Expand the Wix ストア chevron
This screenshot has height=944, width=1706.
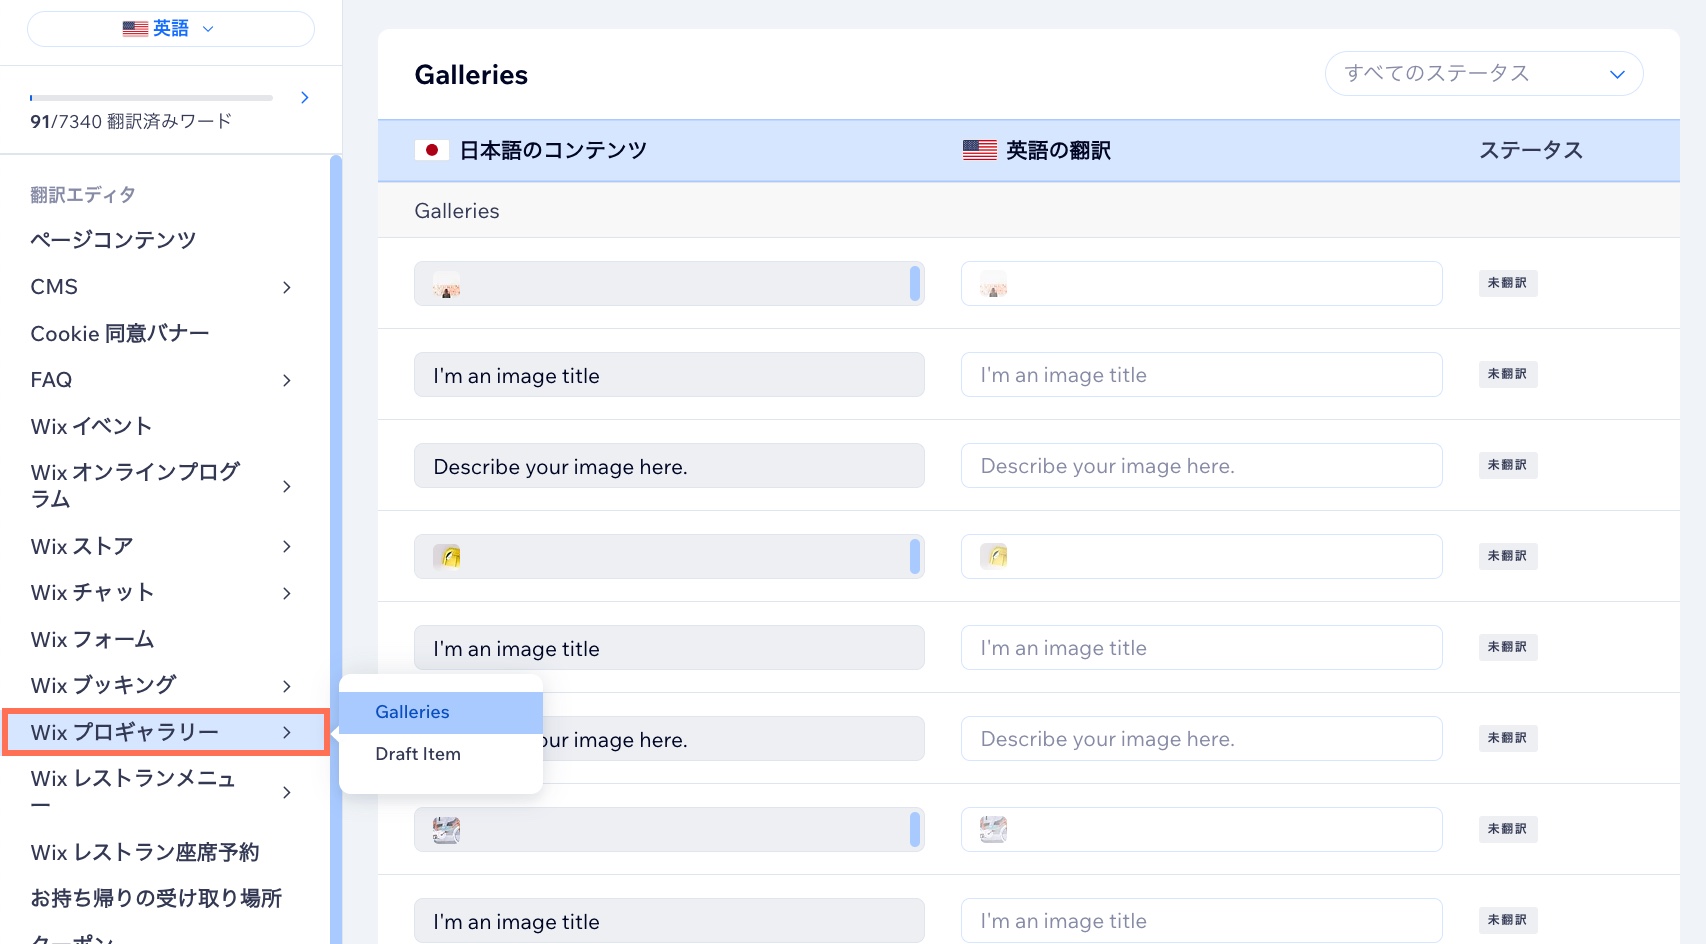pyautogui.click(x=287, y=547)
